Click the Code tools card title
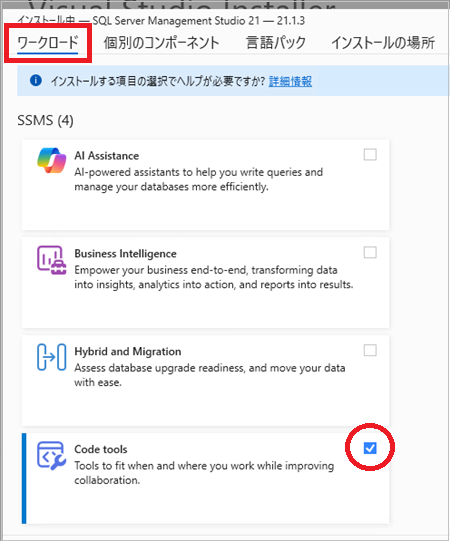The image size is (450, 541). [x=101, y=449]
